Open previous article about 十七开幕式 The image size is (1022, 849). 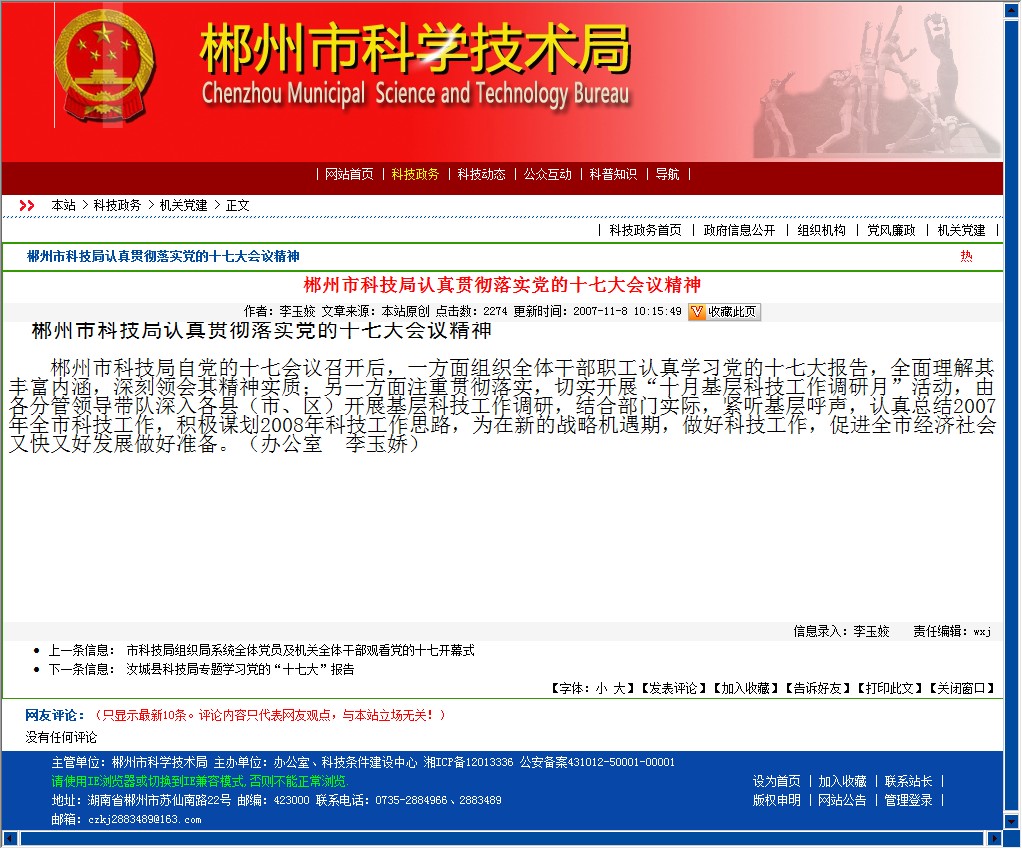click(300, 650)
